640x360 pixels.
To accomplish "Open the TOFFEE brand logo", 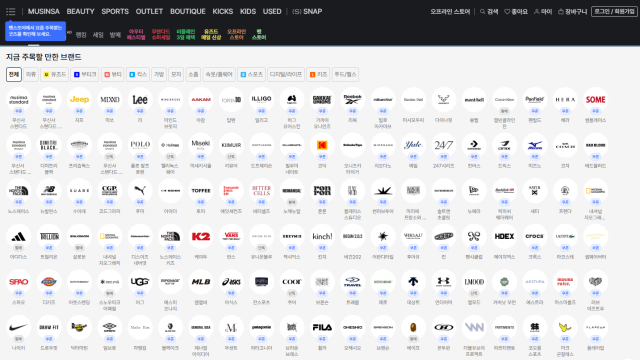I will (x=201, y=191).
